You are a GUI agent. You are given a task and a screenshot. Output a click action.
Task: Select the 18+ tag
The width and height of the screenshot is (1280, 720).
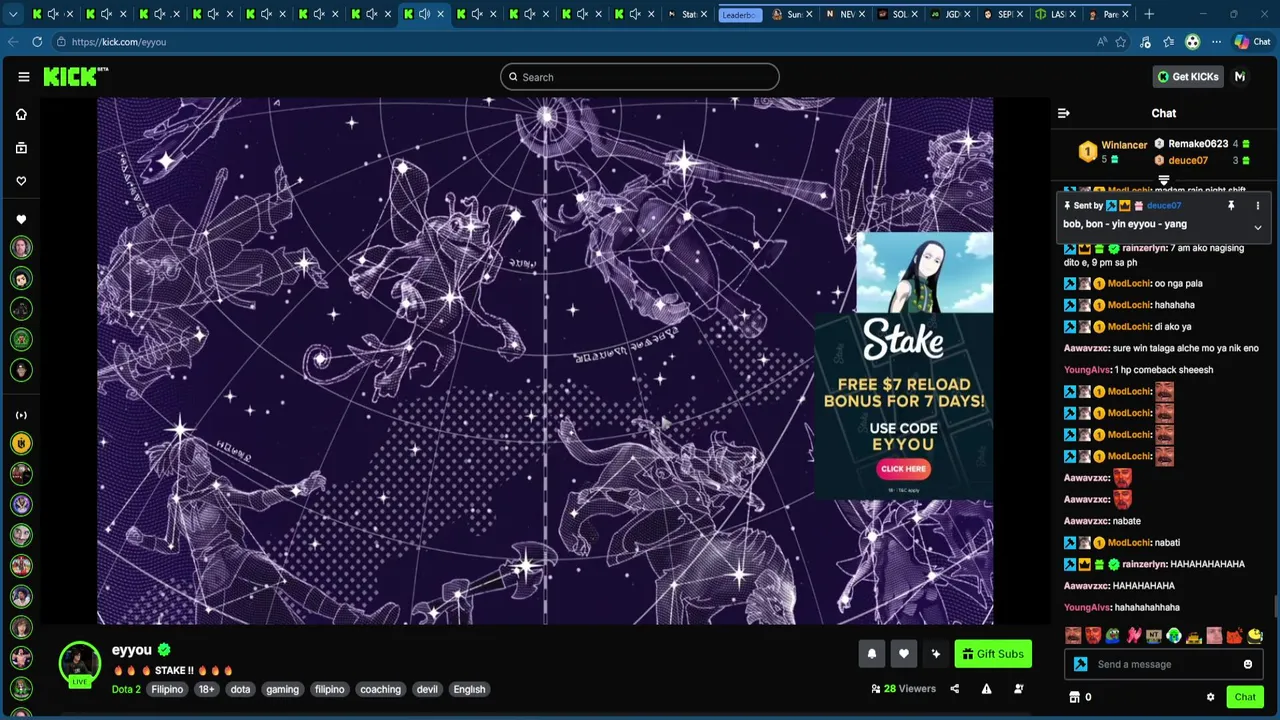(x=206, y=689)
